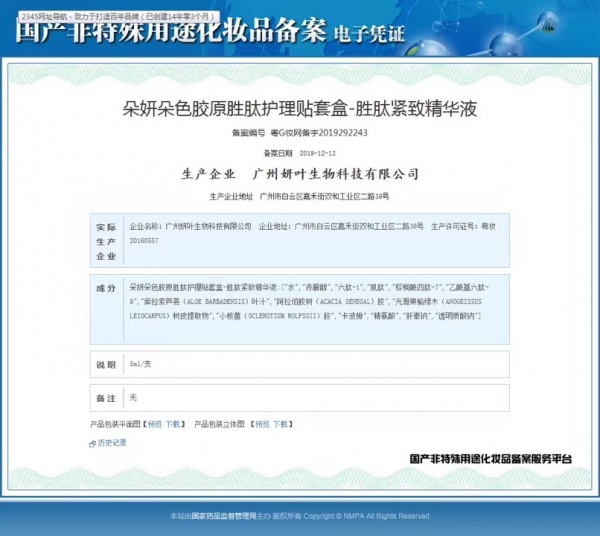Click the 2345网址导航 tab favicon

tap(12, 17)
